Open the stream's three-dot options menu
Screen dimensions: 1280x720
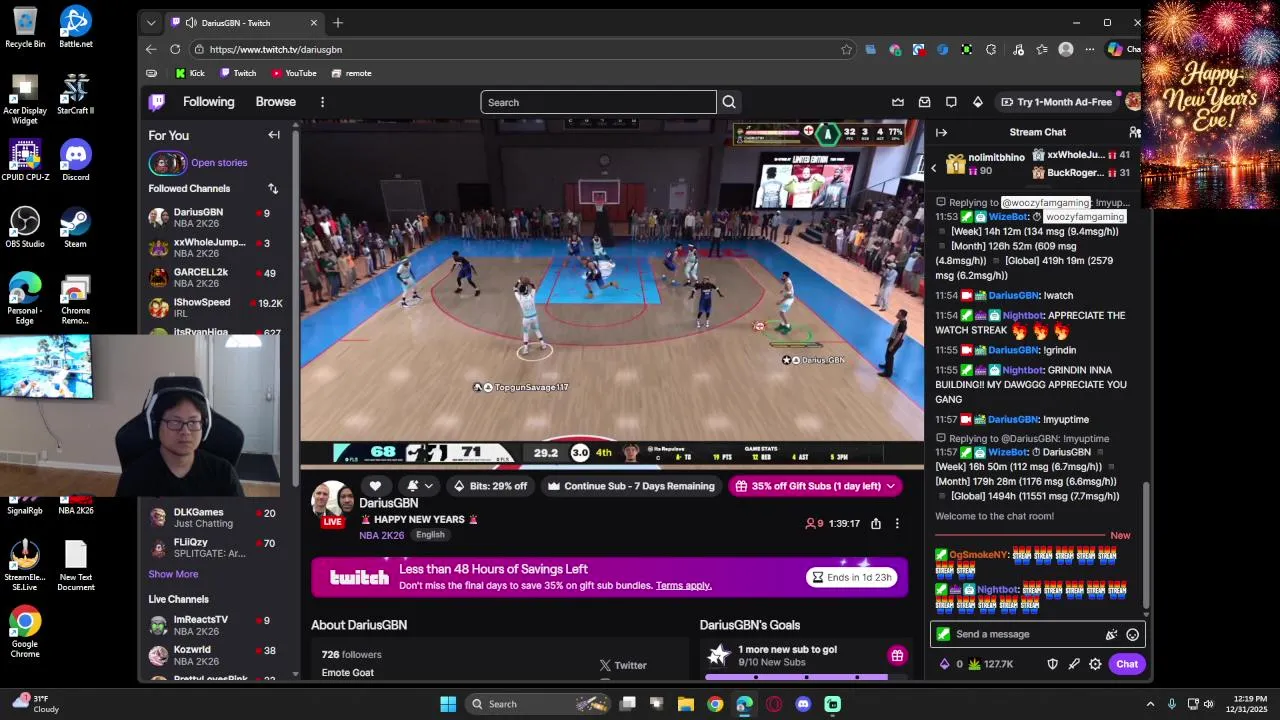click(897, 523)
